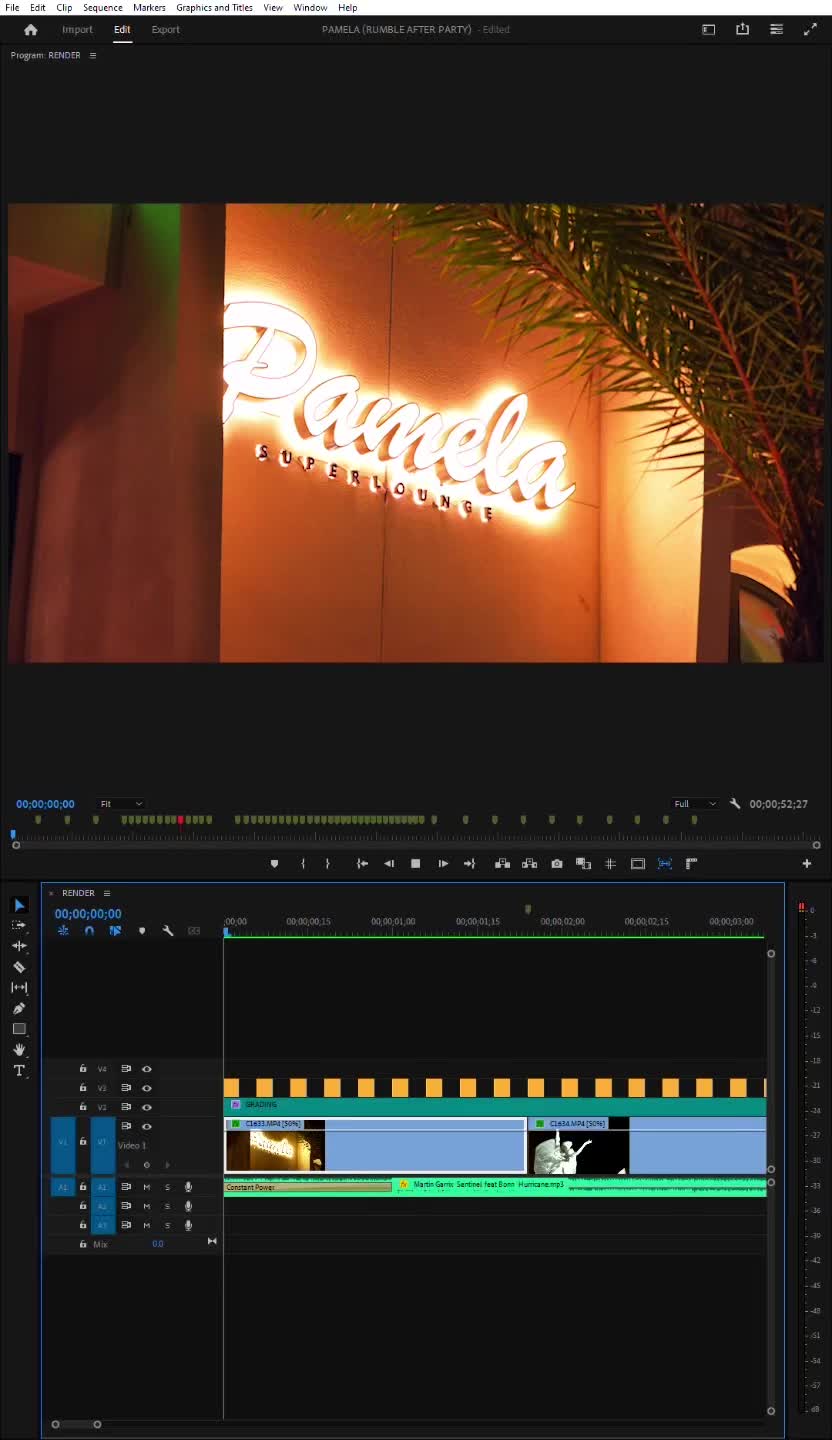
Task: Go to the Home screen icon
Action: 30,30
